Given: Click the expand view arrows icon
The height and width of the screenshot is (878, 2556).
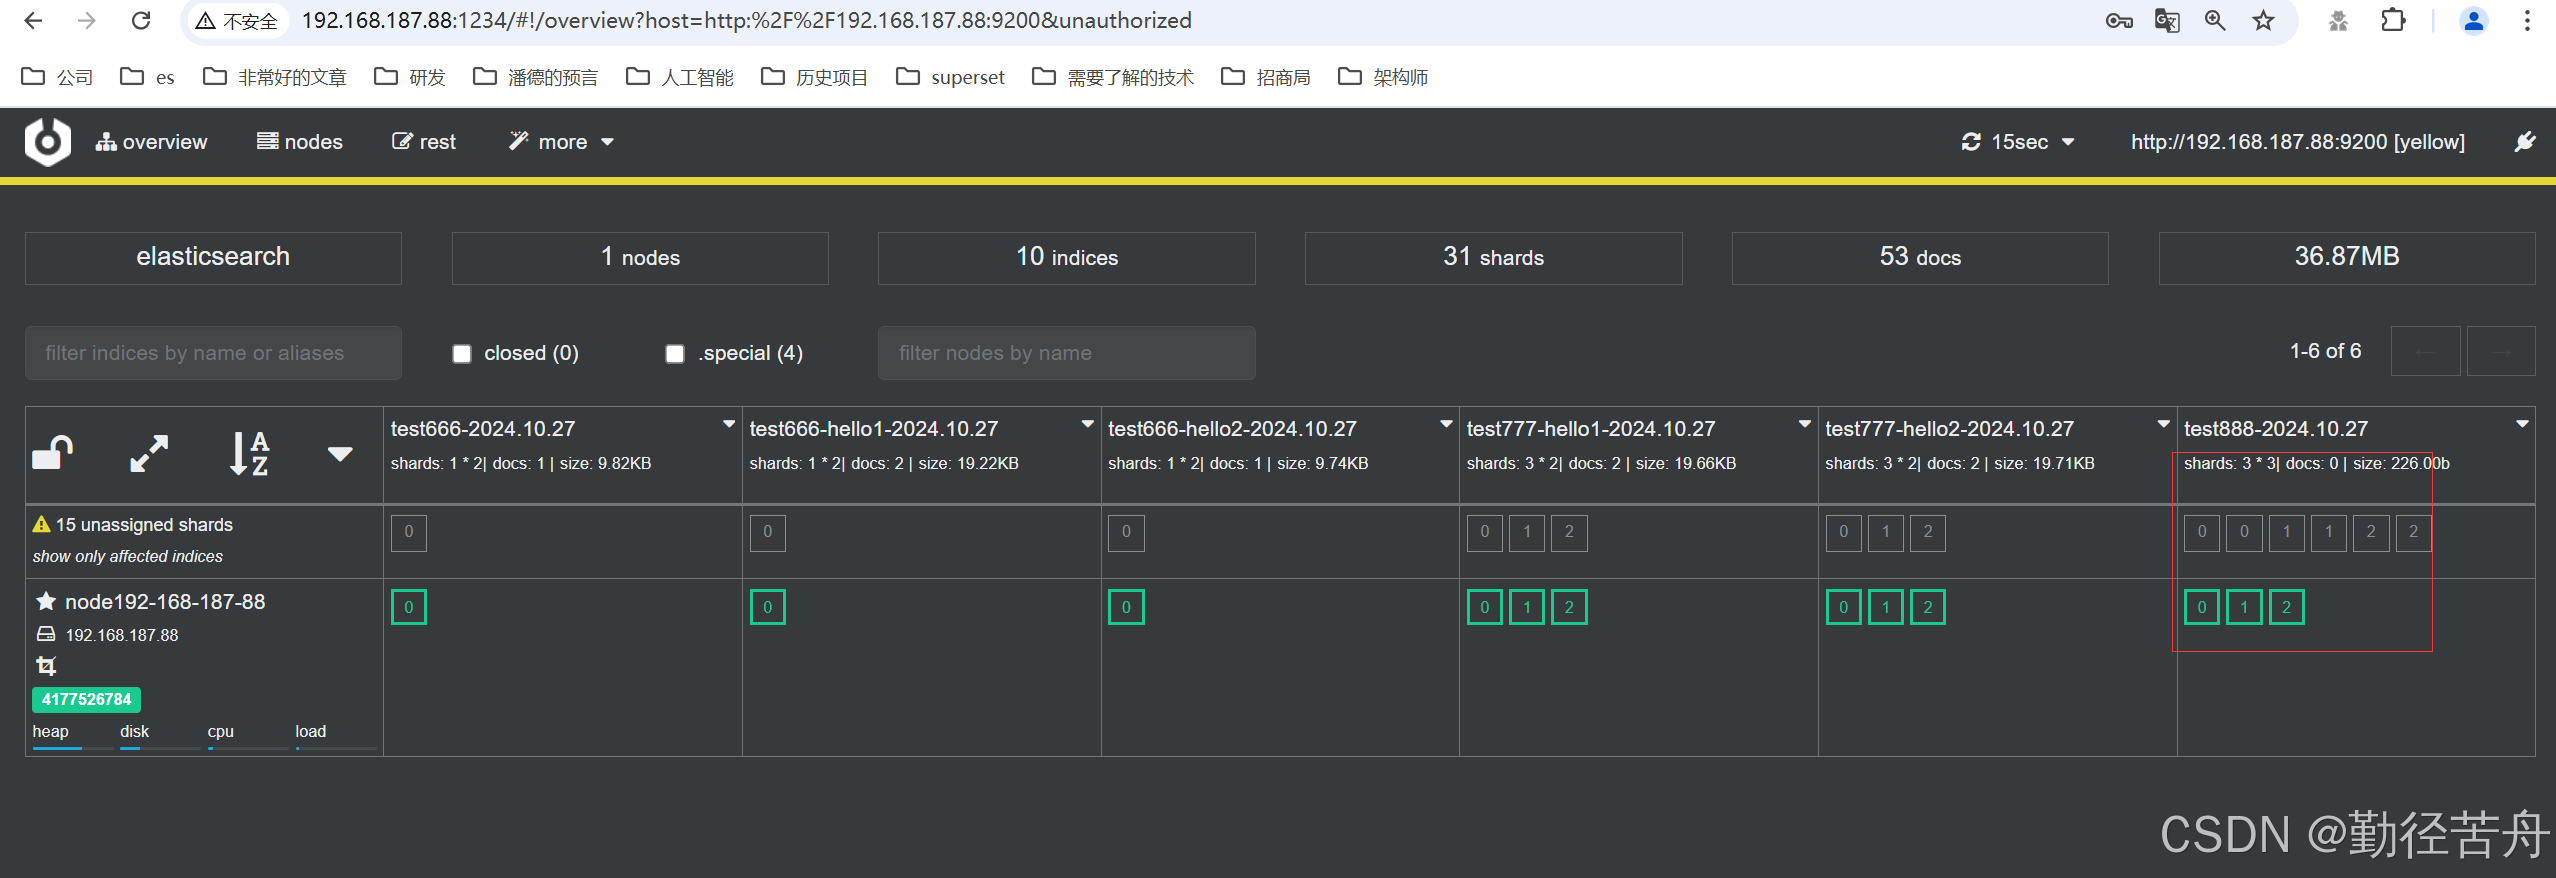Looking at the screenshot, I should click(149, 453).
